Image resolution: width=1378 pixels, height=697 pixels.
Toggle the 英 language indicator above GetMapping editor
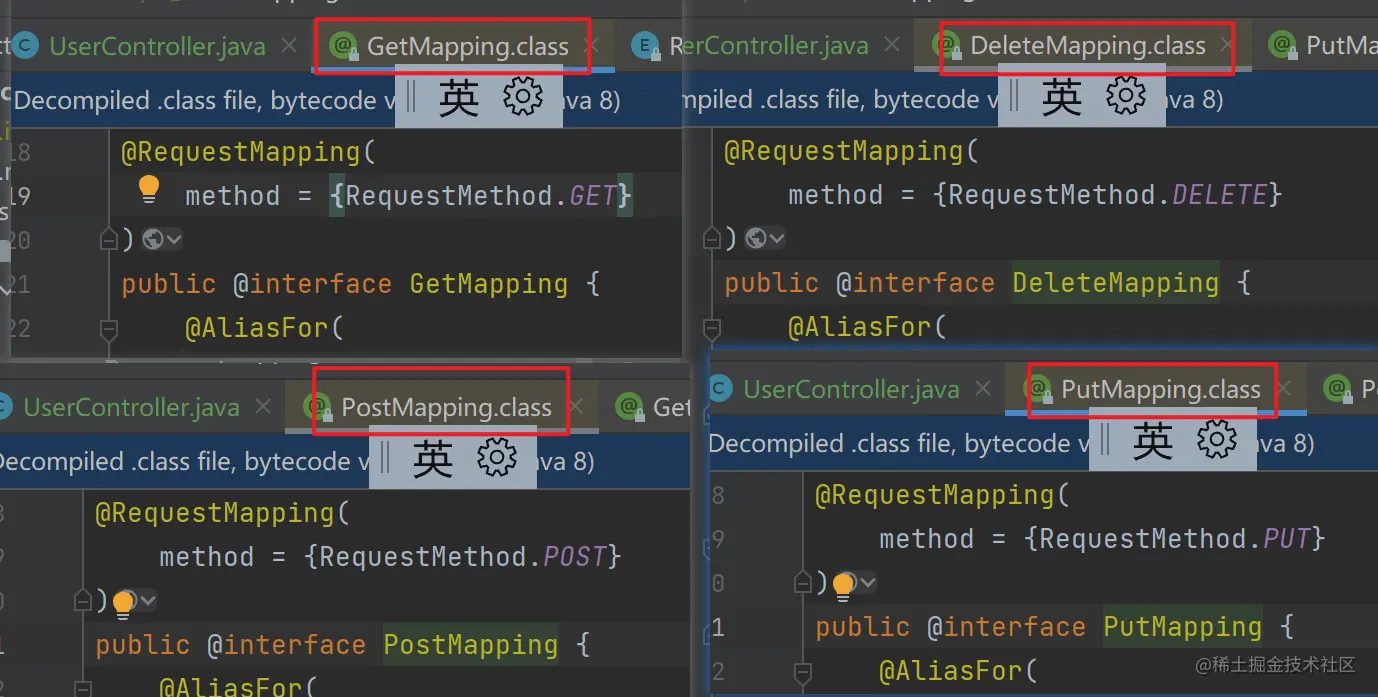click(x=459, y=98)
